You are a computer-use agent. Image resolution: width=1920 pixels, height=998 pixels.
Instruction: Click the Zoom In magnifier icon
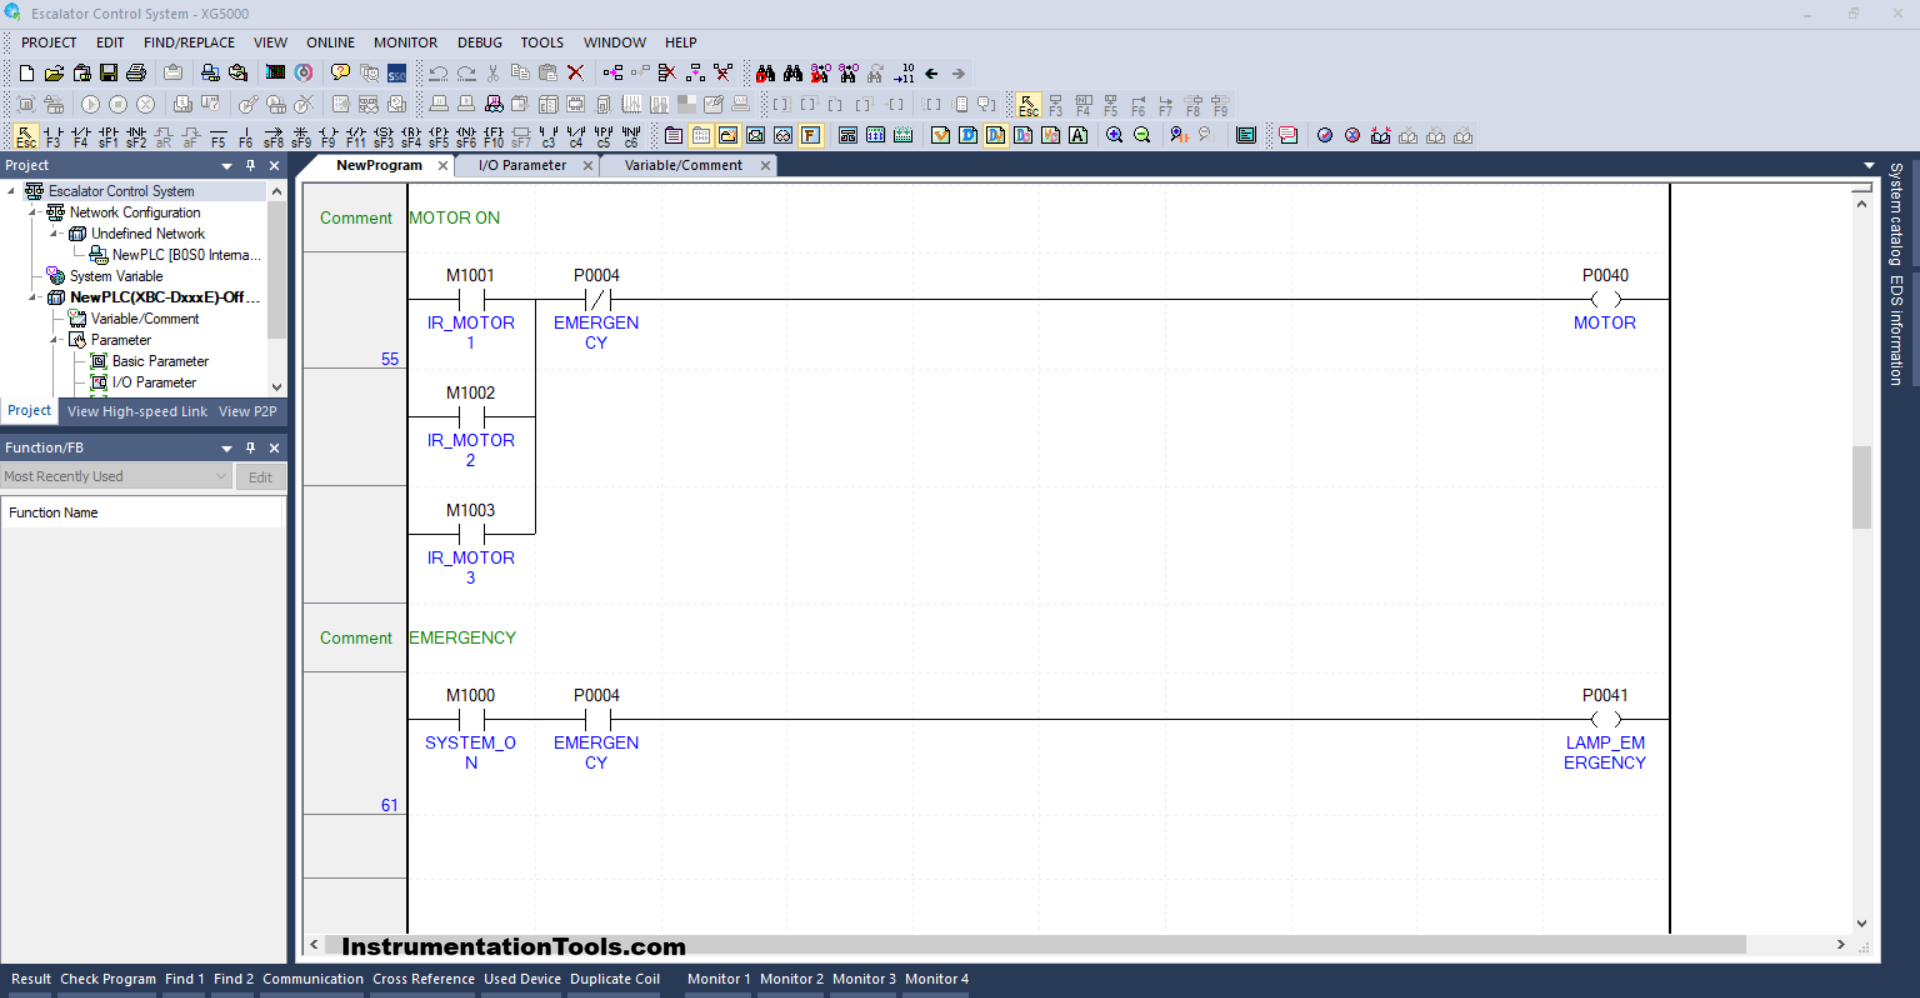(x=1114, y=135)
